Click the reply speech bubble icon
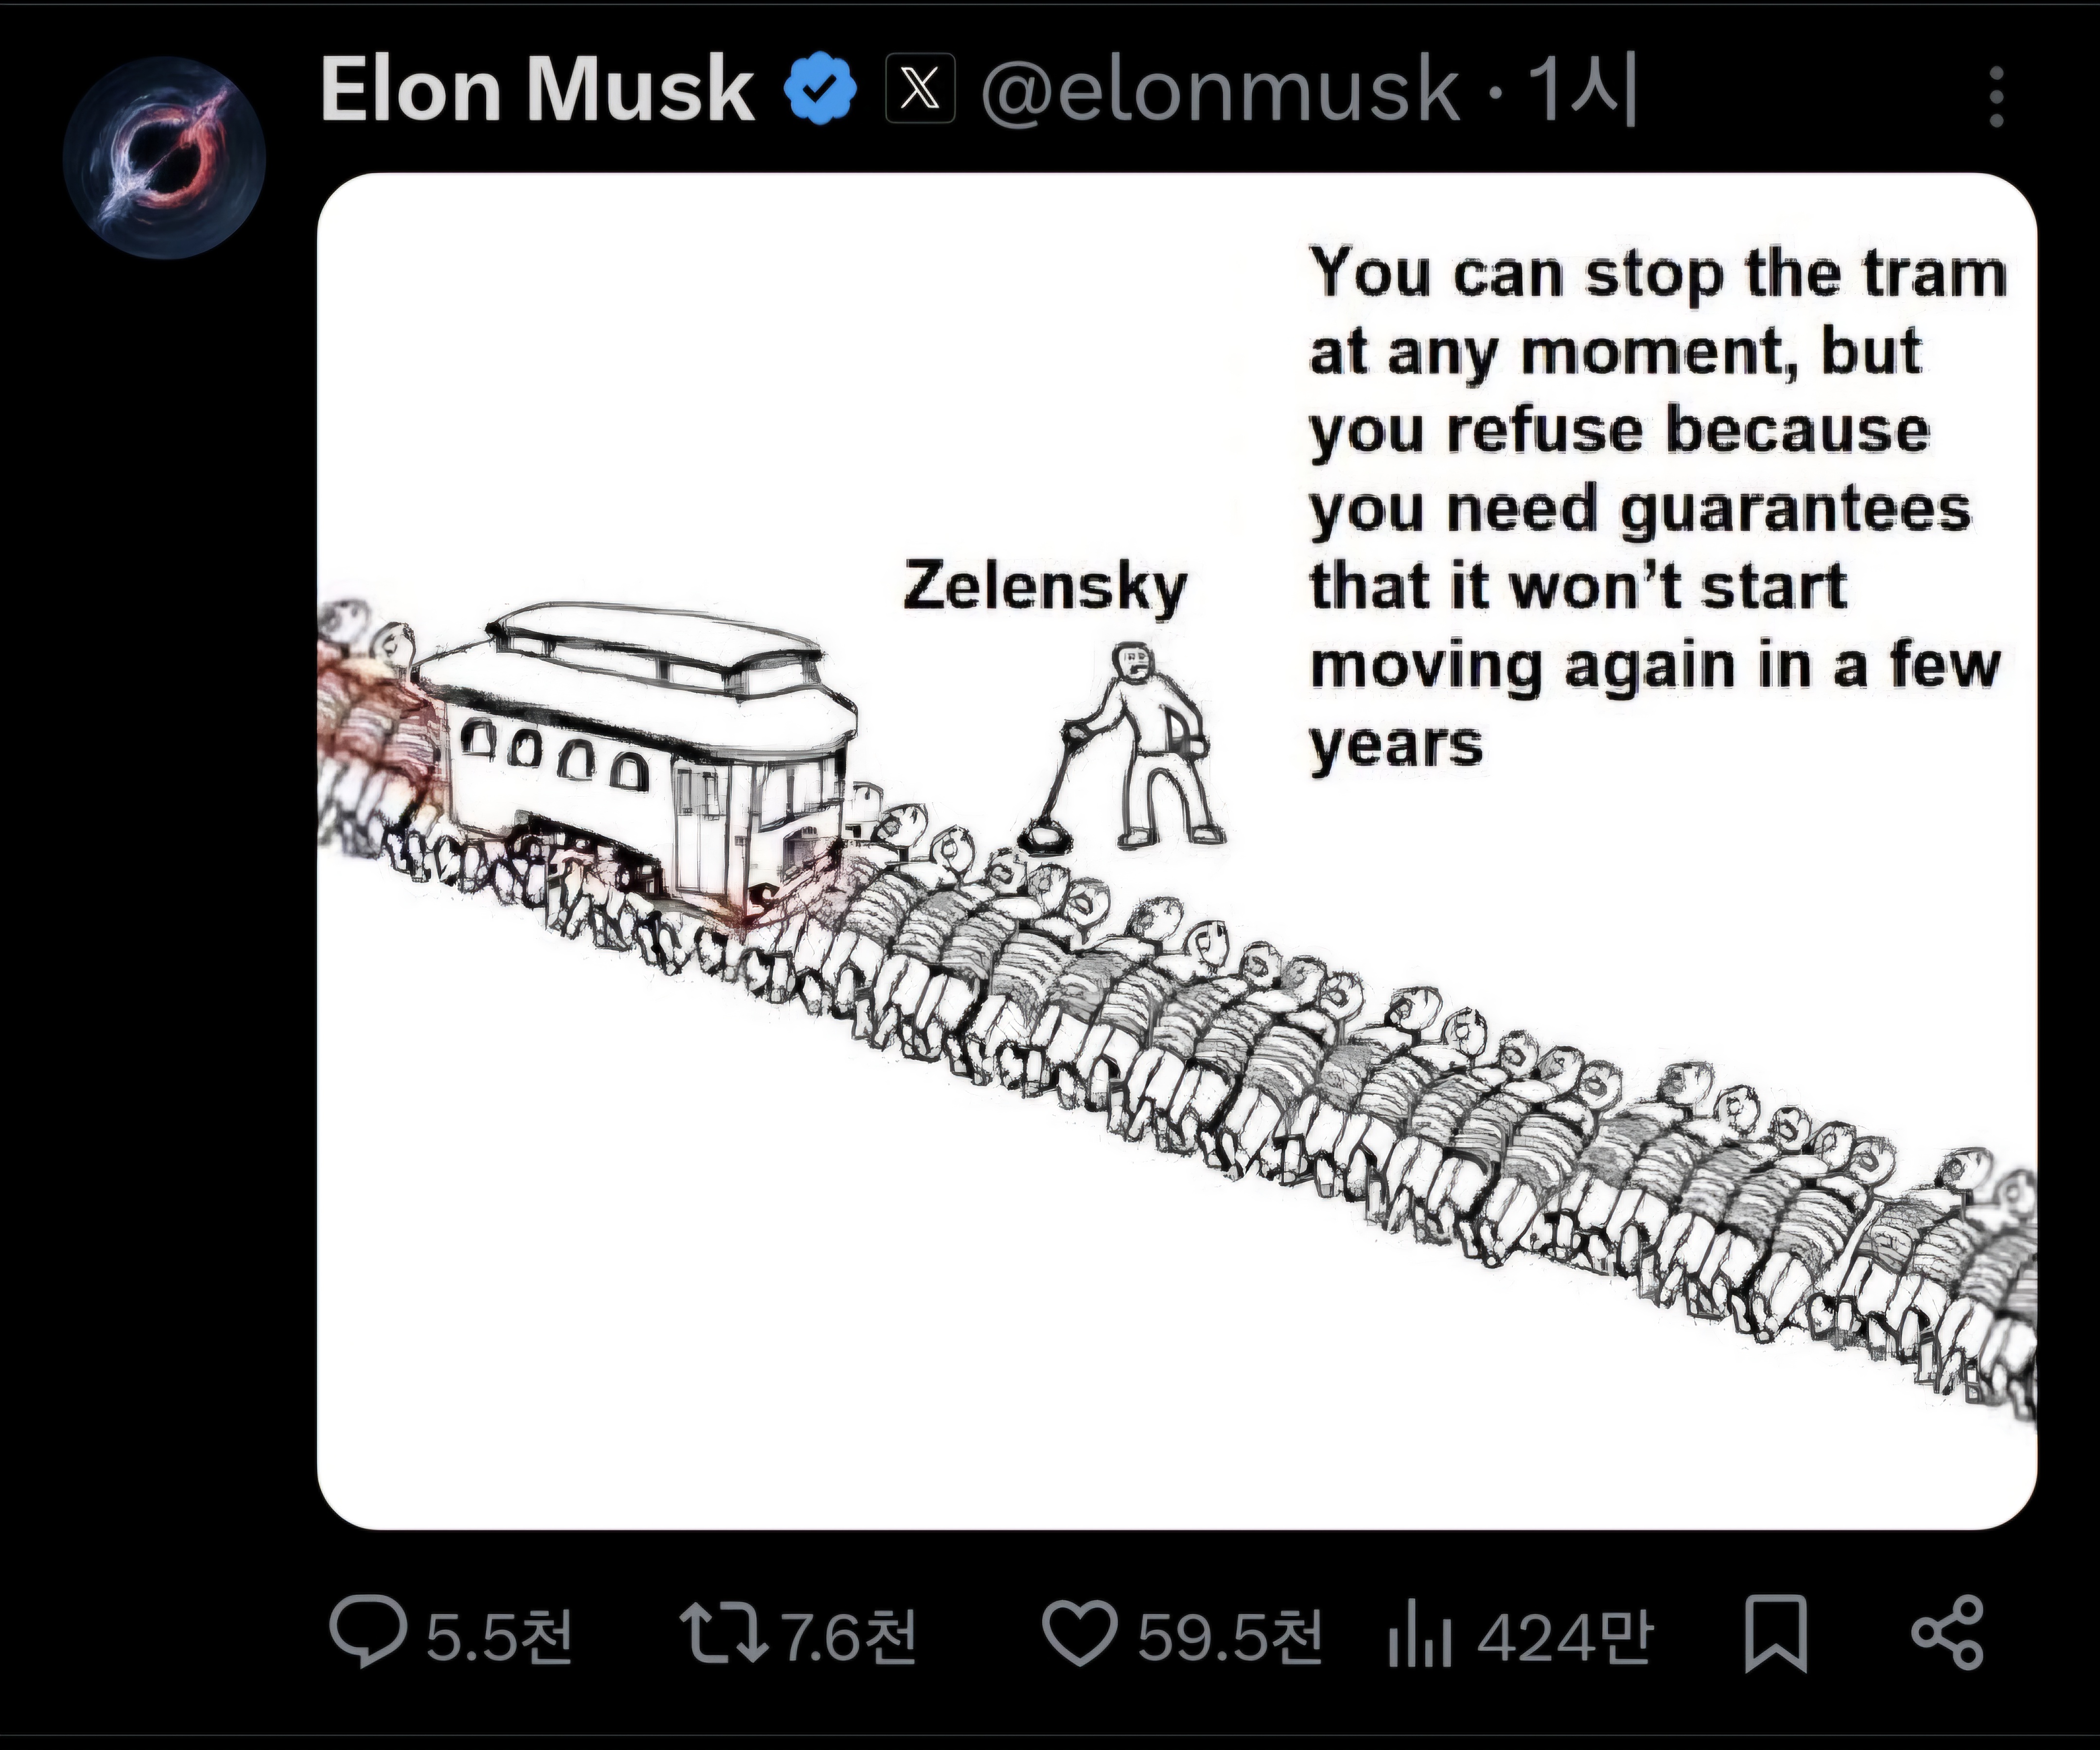 [368, 1633]
